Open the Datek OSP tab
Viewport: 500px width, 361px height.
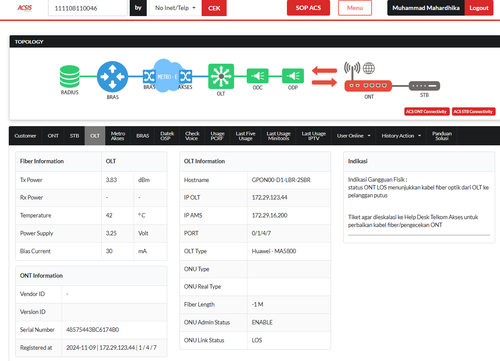[167, 136]
